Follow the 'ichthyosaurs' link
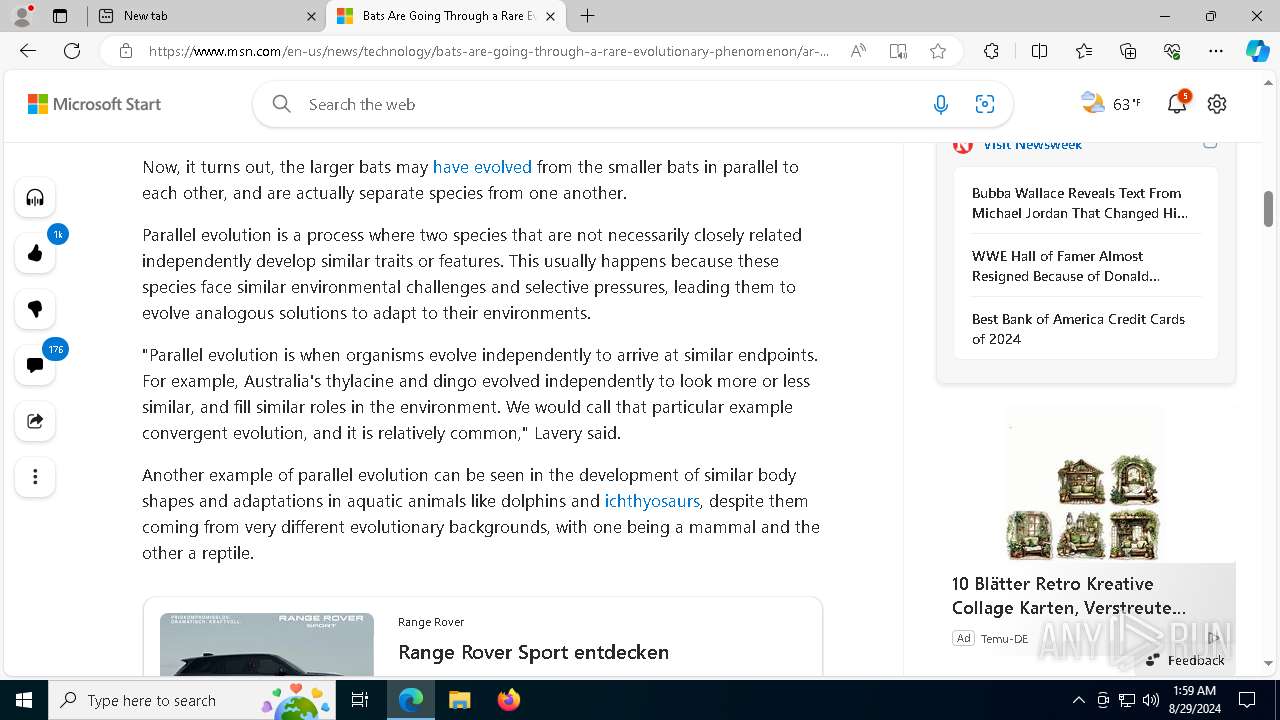This screenshot has width=1280, height=720. (x=652, y=501)
